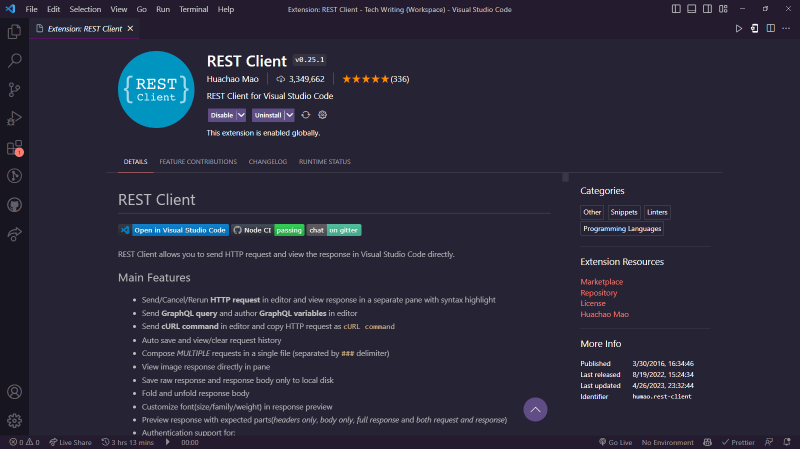Open the Run menu

pyautogui.click(x=163, y=9)
